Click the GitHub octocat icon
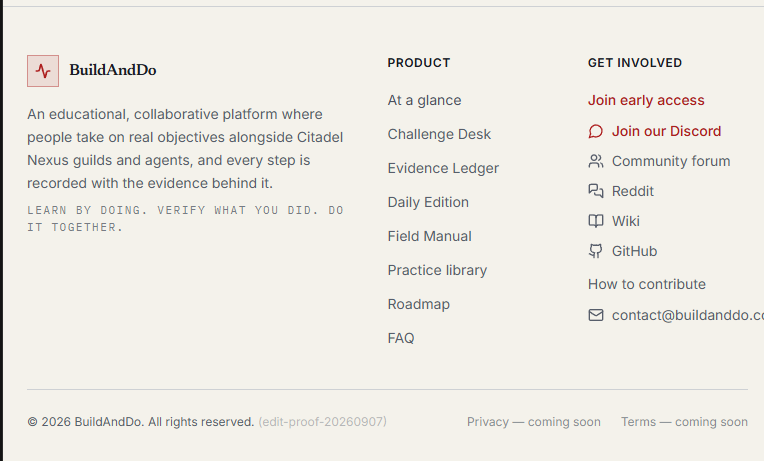Screen dimensions: 764x461 tap(595, 251)
